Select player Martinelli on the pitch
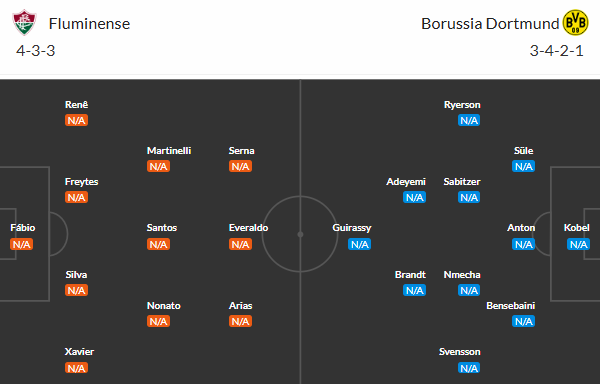Screen dimensions: 600x384 pyautogui.click(x=169, y=151)
